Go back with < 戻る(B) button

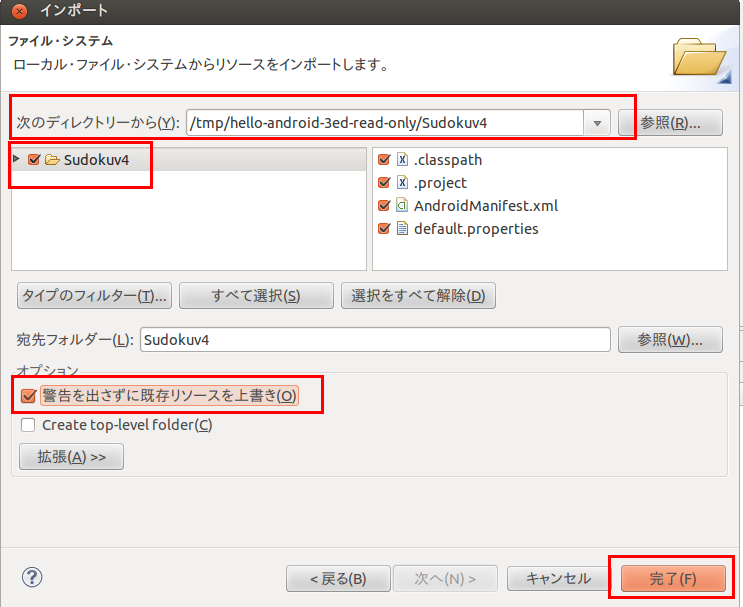pos(338,579)
